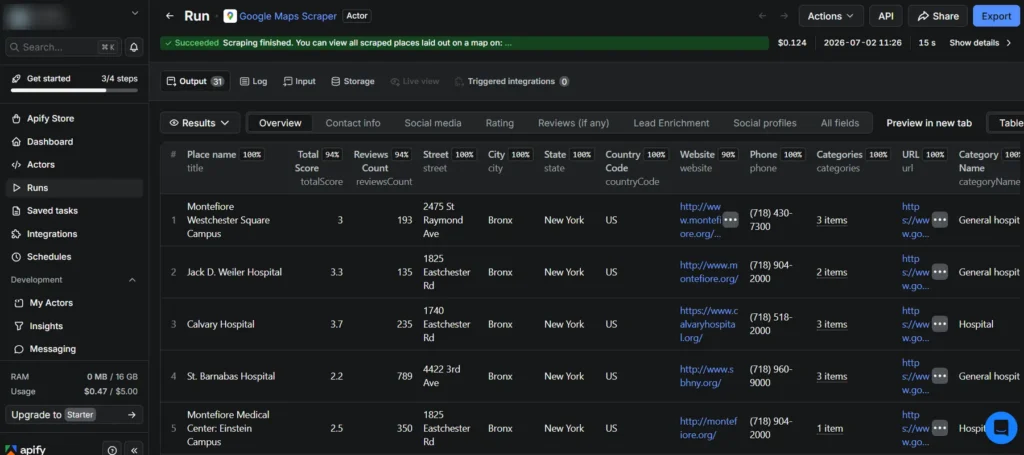Select the Social profiles view

tap(765, 123)
